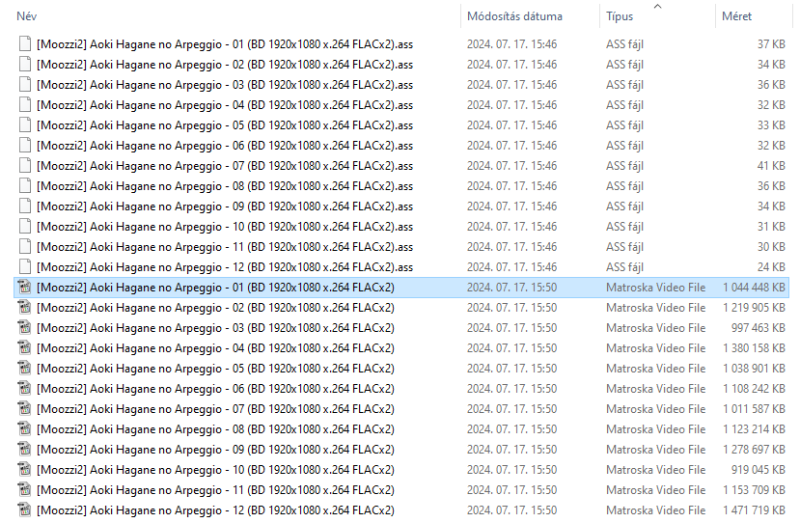This screenshot has height=523, width=800.
Task: Select subtitle file name Arpeggio - 03 .ass
Action: 224,85
